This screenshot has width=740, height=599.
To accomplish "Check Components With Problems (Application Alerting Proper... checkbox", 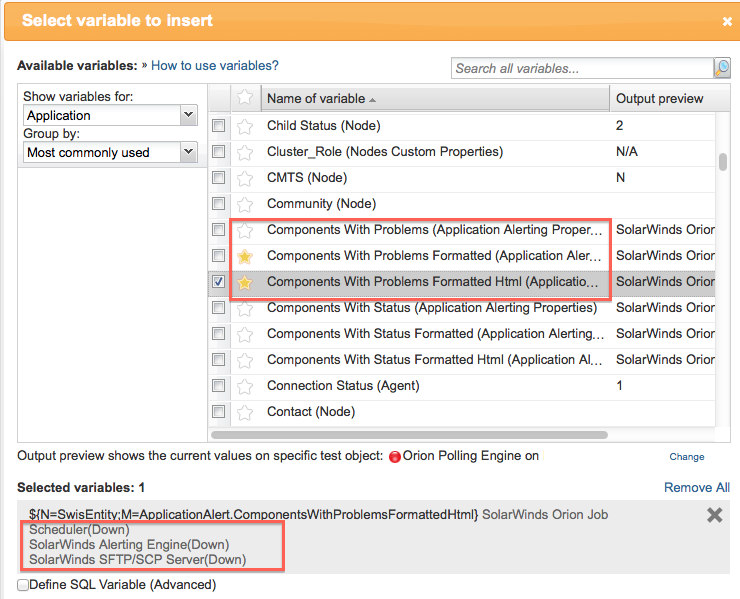I will (219, 229).
